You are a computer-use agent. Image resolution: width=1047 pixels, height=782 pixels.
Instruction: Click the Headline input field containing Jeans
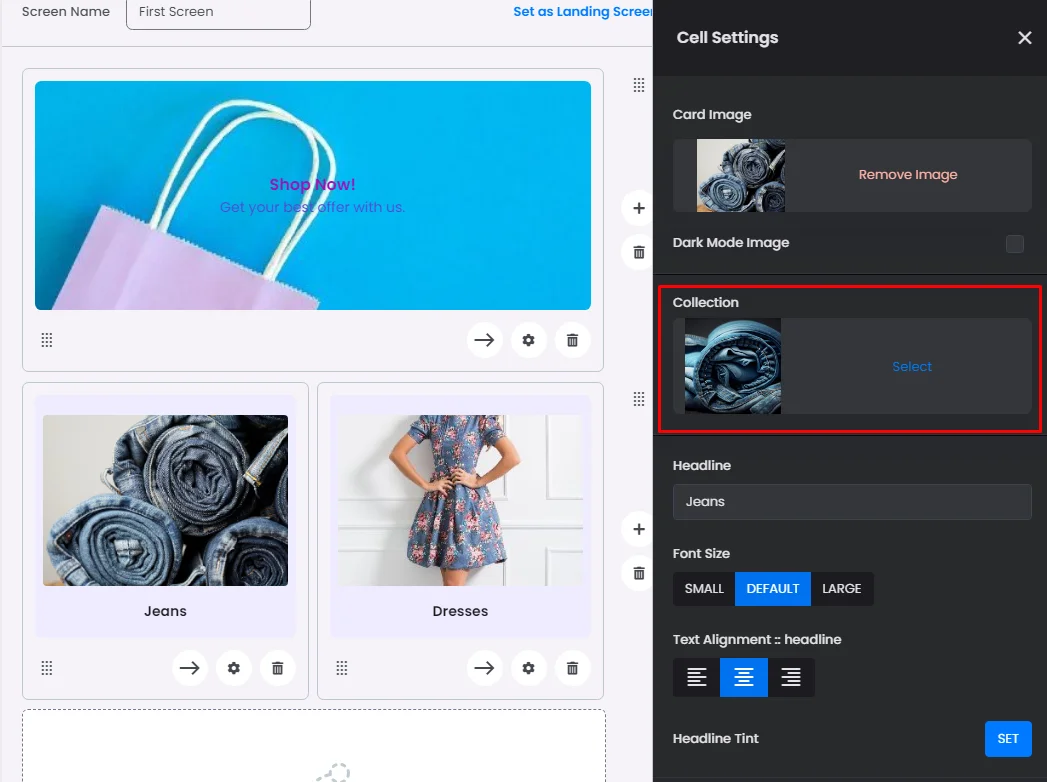point(852,502)
